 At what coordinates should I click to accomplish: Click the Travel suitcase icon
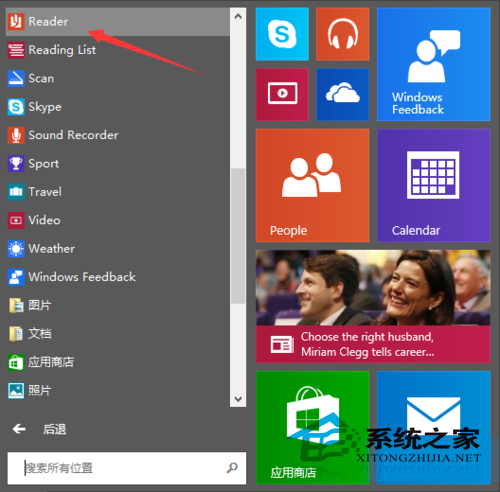tap(16, 192)
